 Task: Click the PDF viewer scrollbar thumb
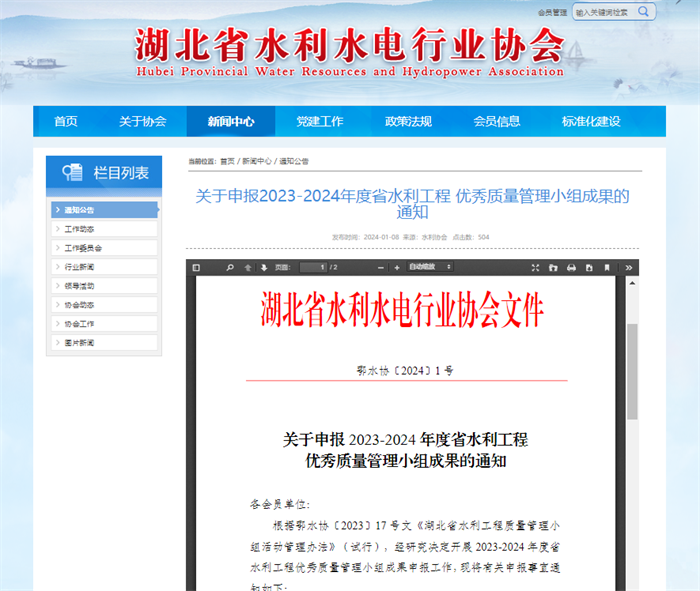632,371
